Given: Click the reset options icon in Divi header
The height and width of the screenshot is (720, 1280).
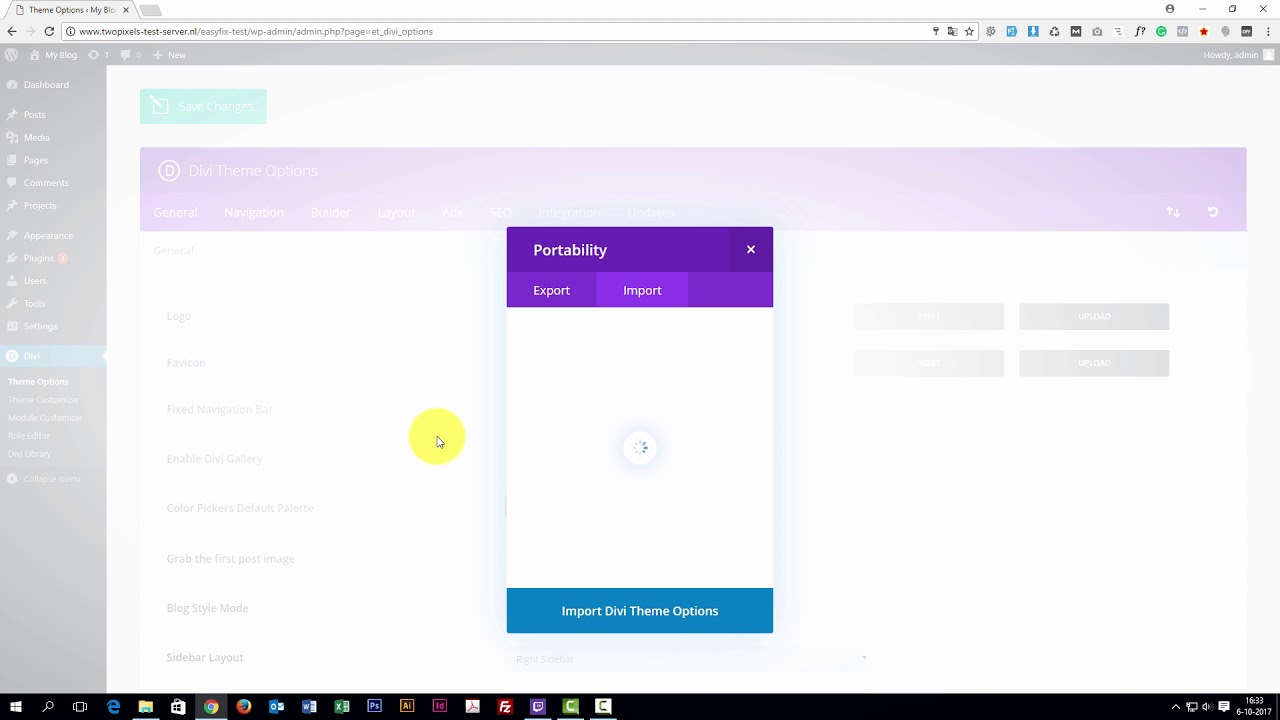Looking at the screenshot, I should click(1213, 212).
